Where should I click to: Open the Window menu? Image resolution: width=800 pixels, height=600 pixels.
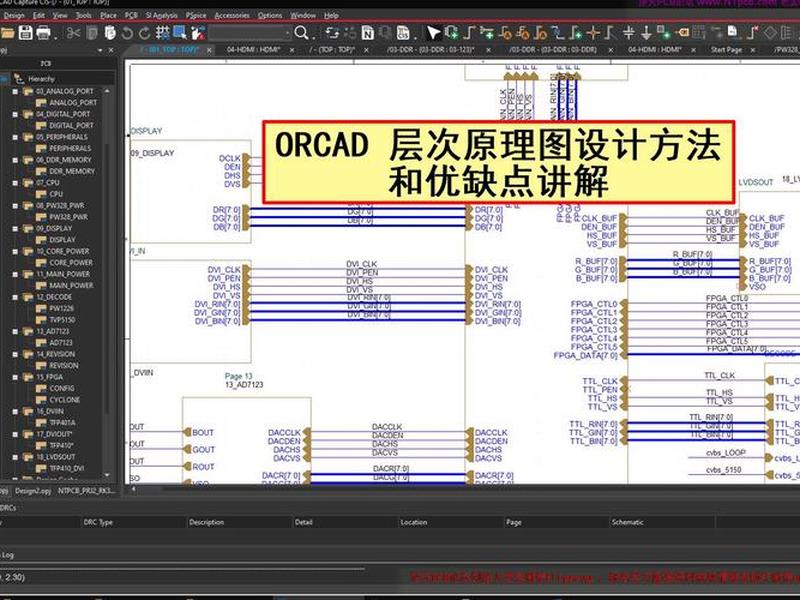click(303, 15)
